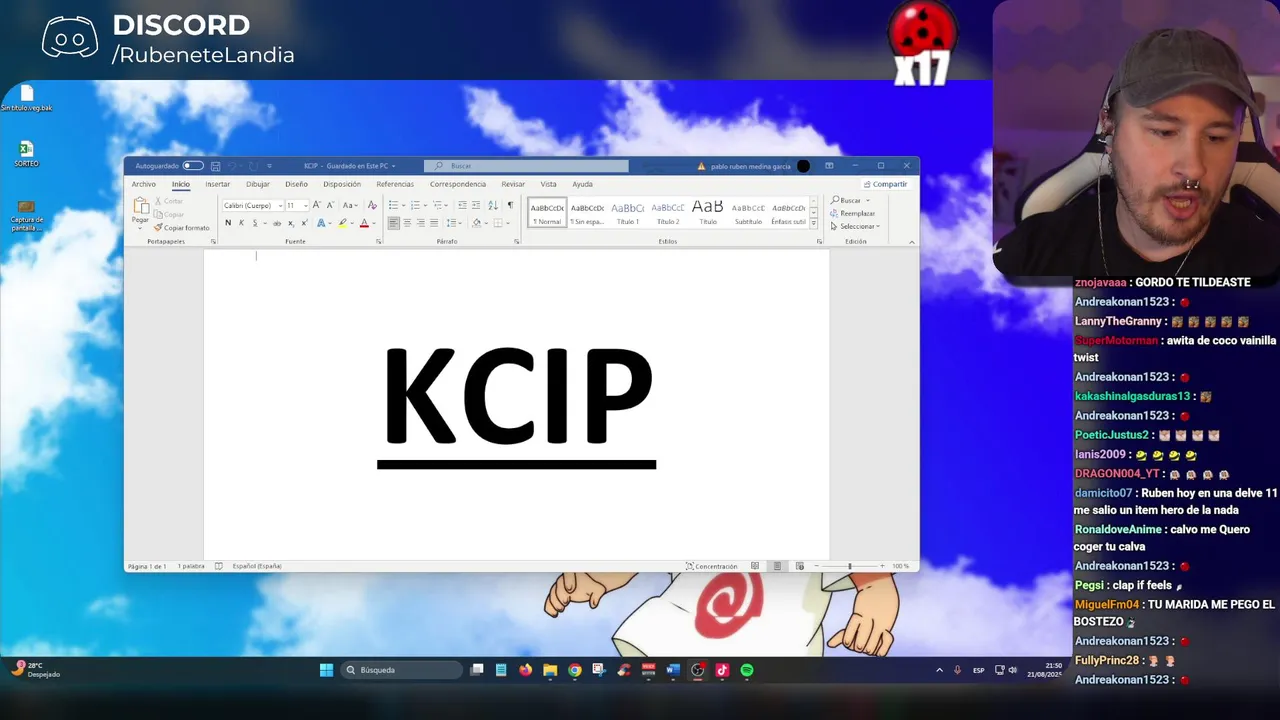Screen dimensions: 1280x720
Task: Open the Archivo menu
Action: coord(144,184)
